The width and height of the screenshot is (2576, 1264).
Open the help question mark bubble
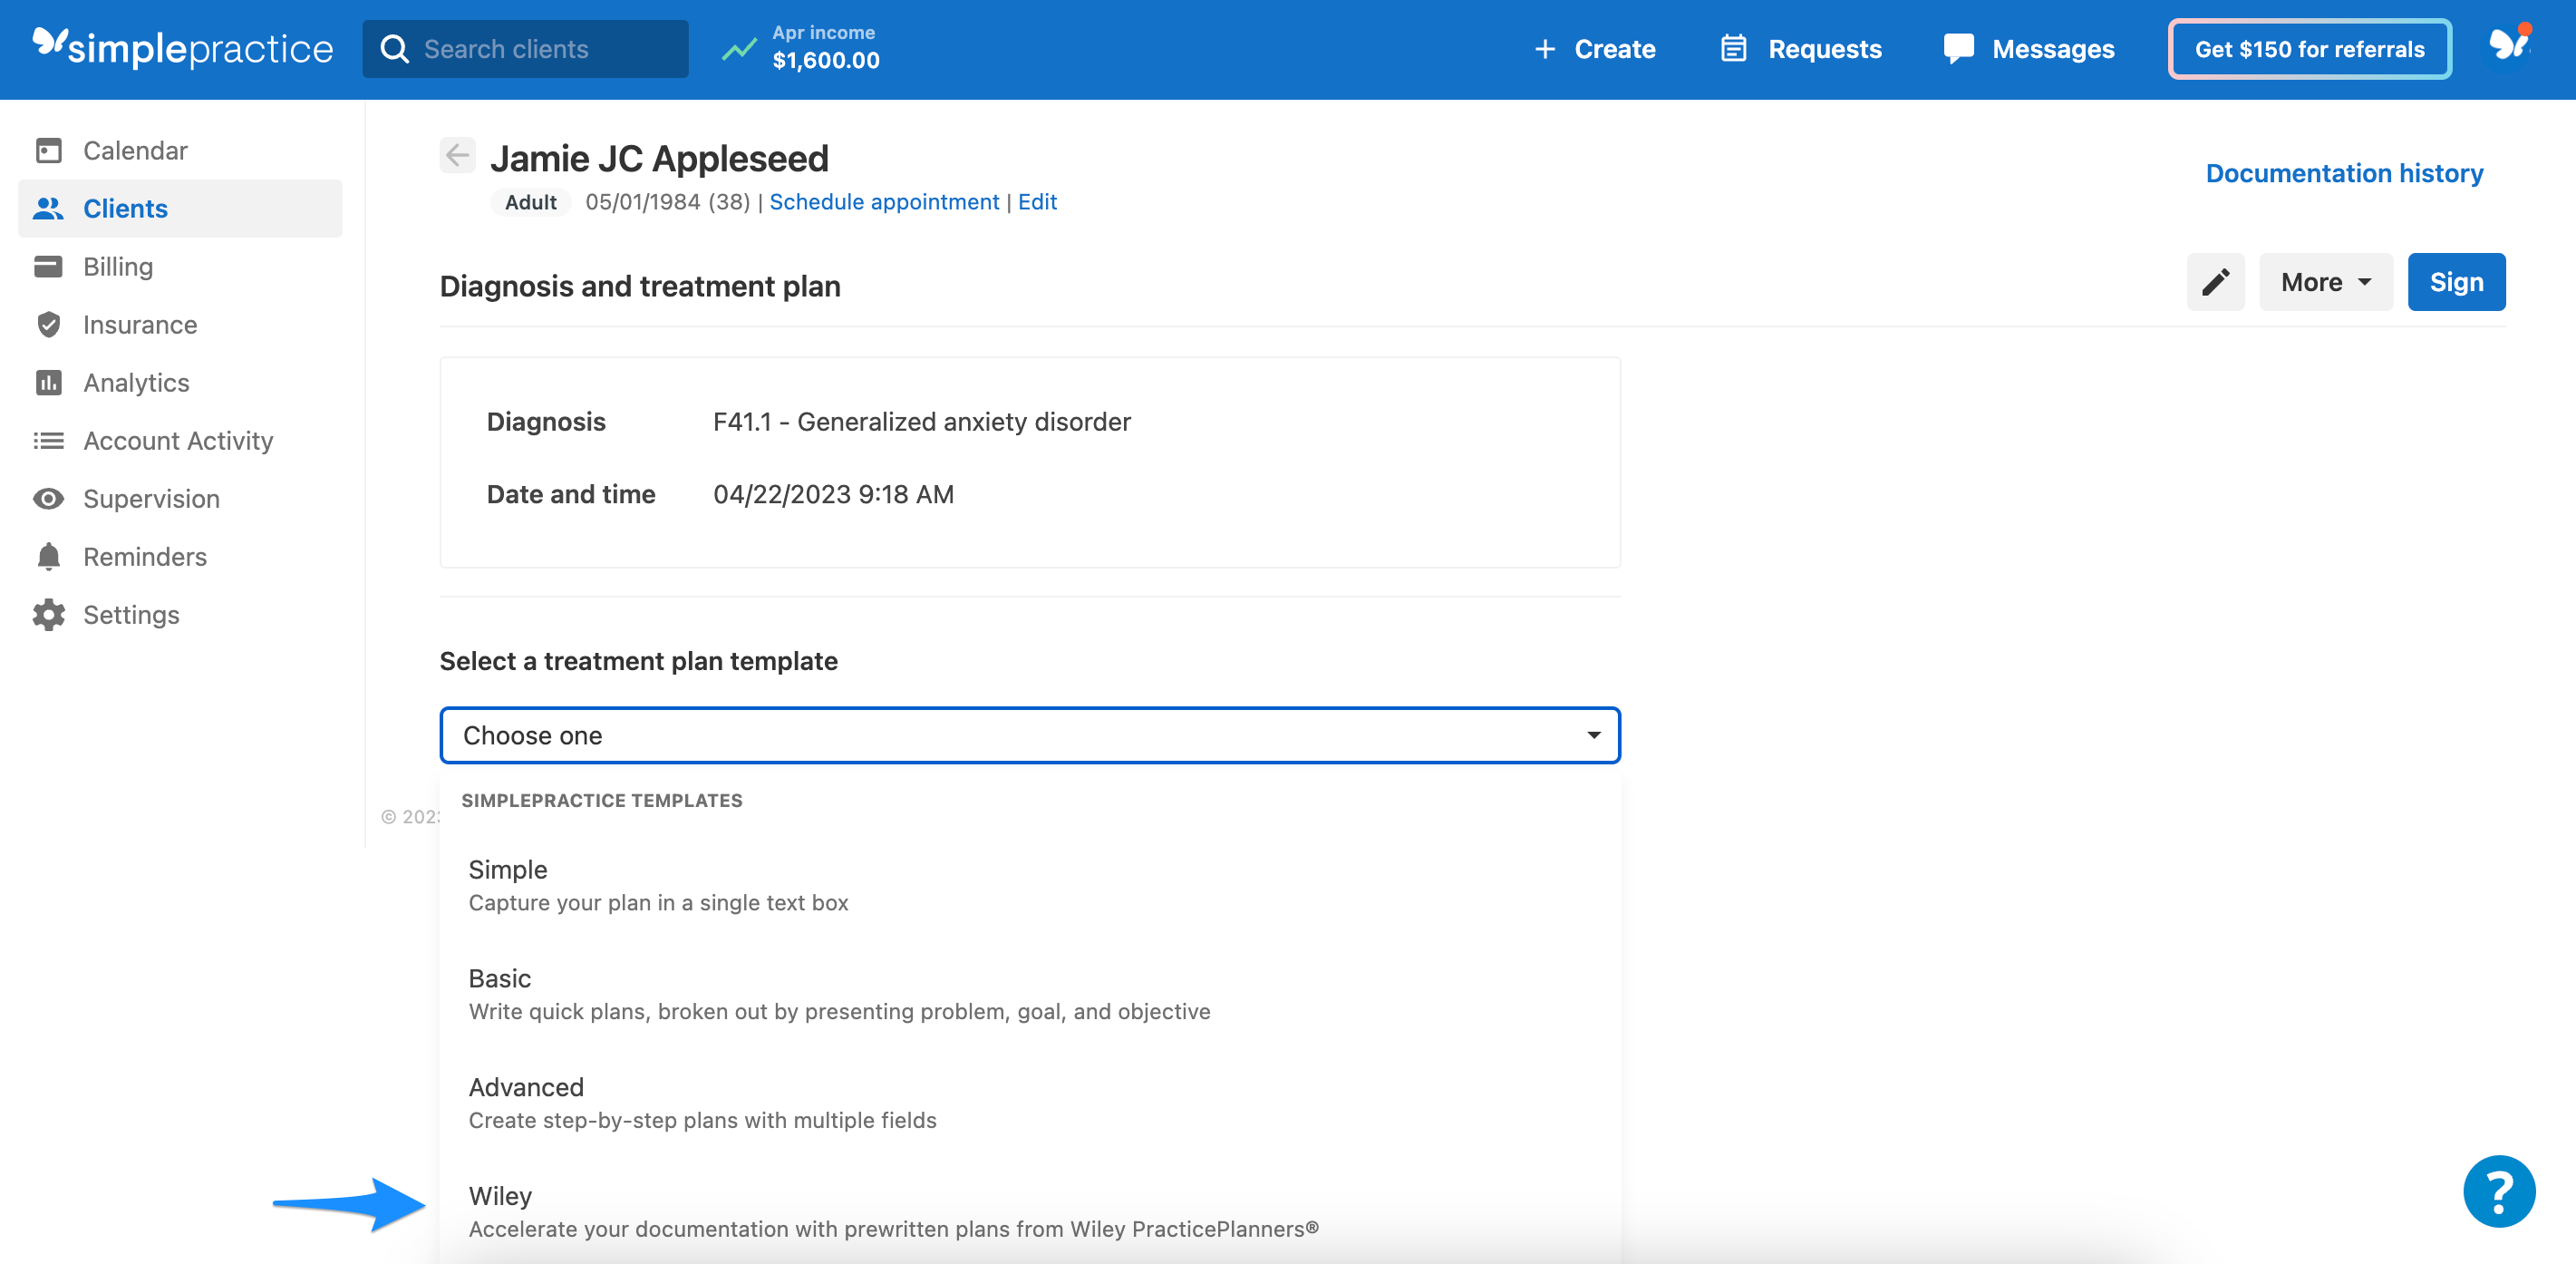pos(2499,1190)
